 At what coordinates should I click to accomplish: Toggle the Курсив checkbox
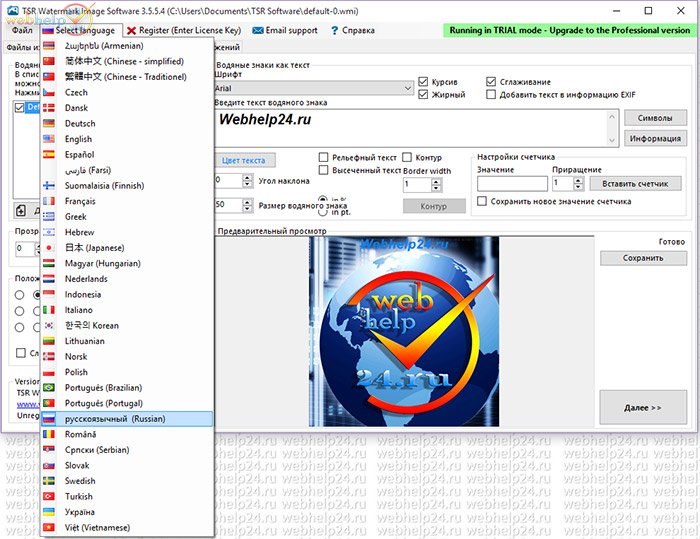423,81
